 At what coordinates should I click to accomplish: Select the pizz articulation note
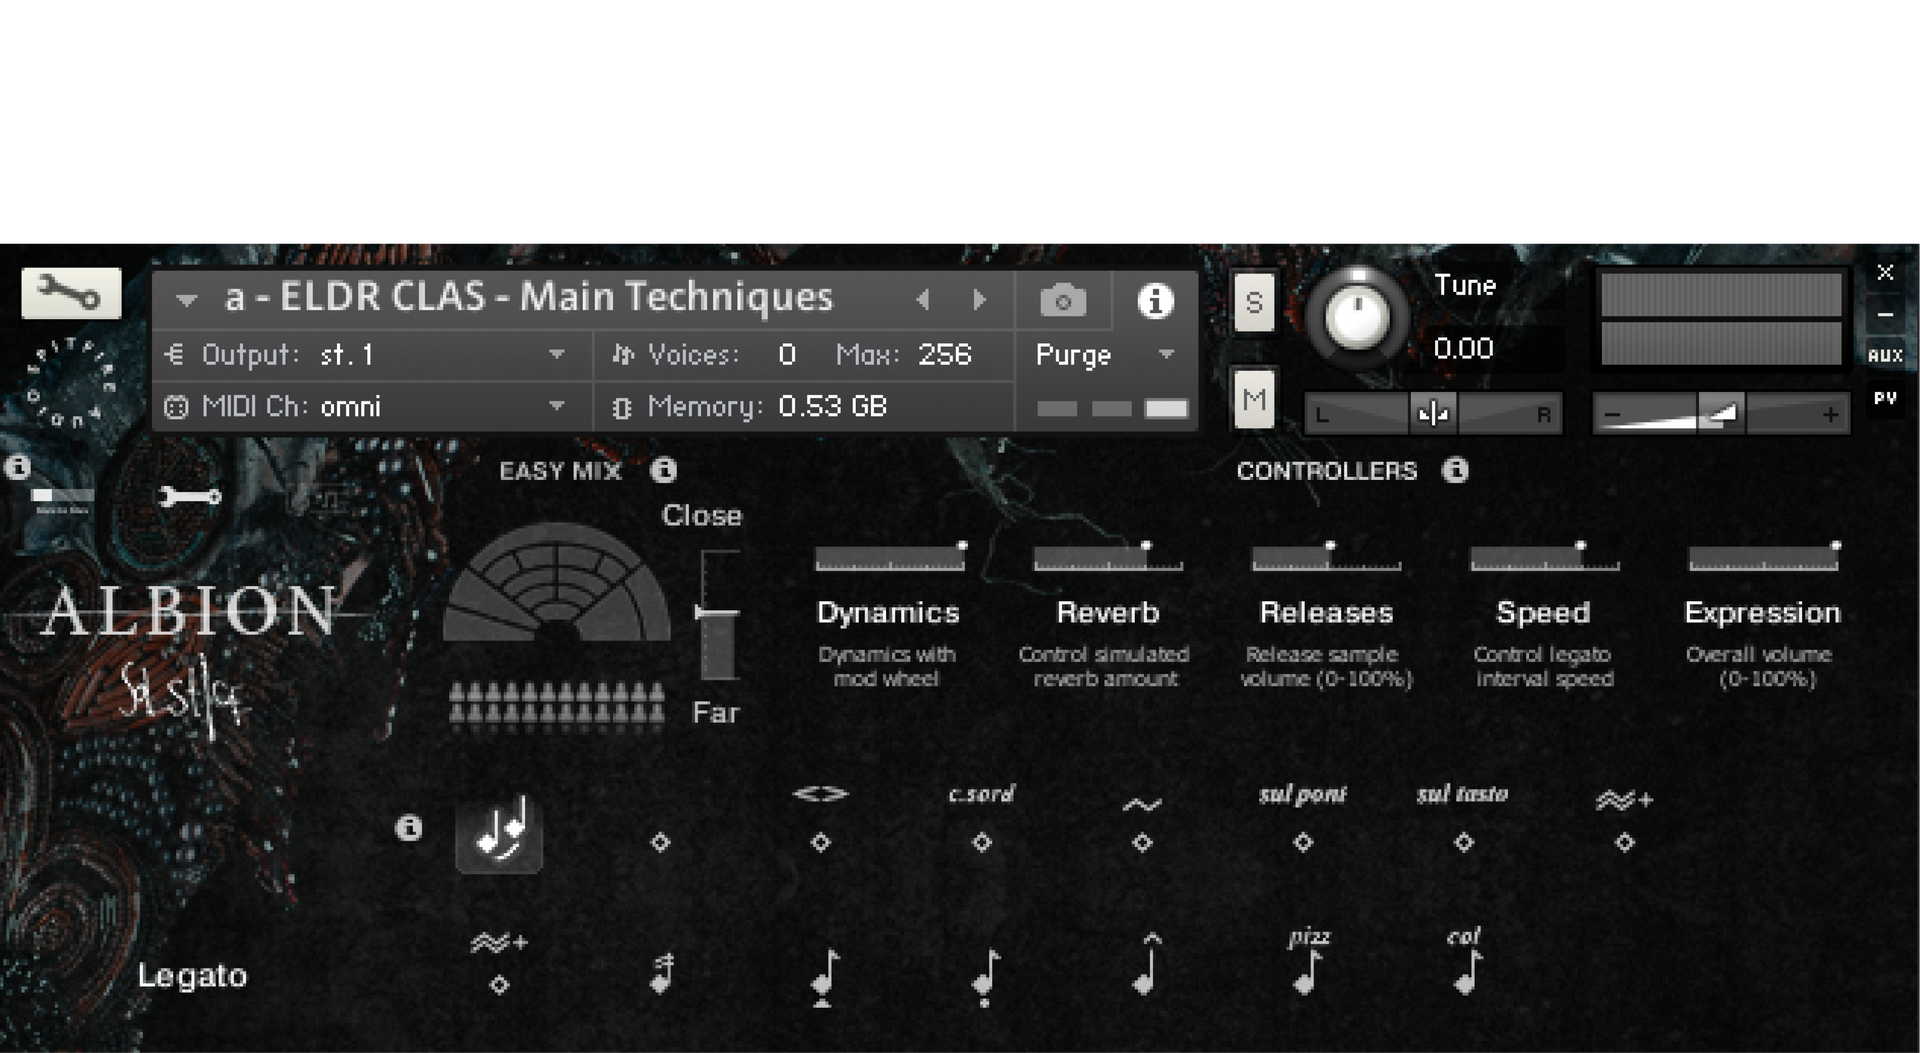pyautogui.click(x=1307, y=971)
